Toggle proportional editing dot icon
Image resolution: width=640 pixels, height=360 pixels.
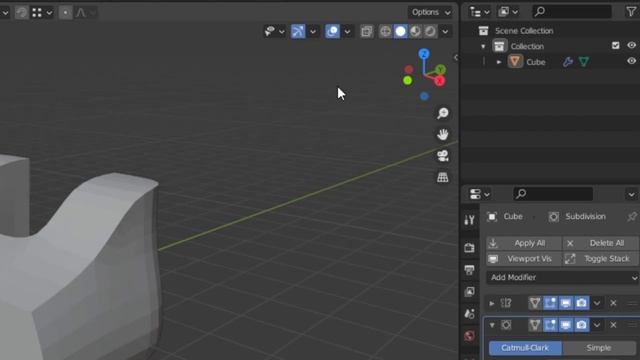(x=65, y=13)
